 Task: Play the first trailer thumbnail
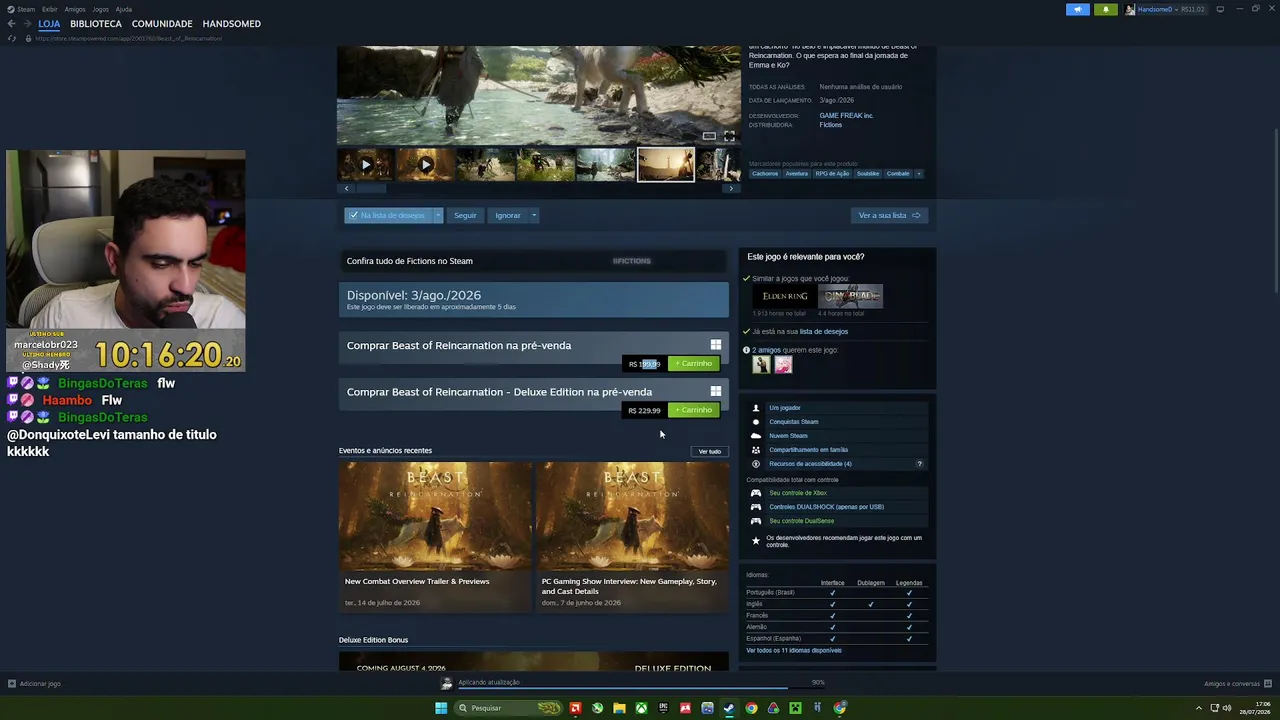pyautogui.click(x=366, y=165)
